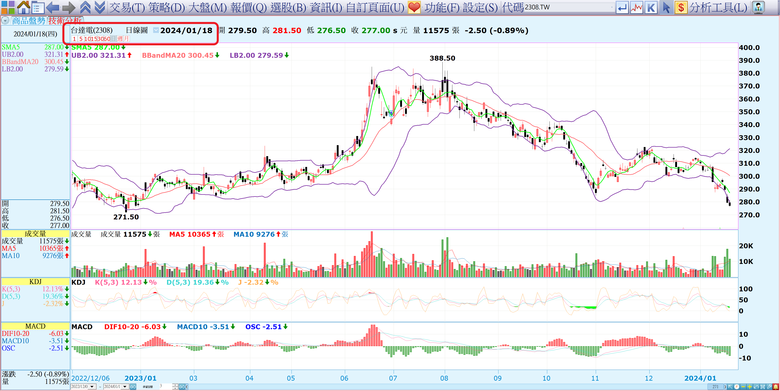The height and width of the screenshot is (391, 780).
Task: Open the list page icon beside Home
Action: click(x=38, y=7)
